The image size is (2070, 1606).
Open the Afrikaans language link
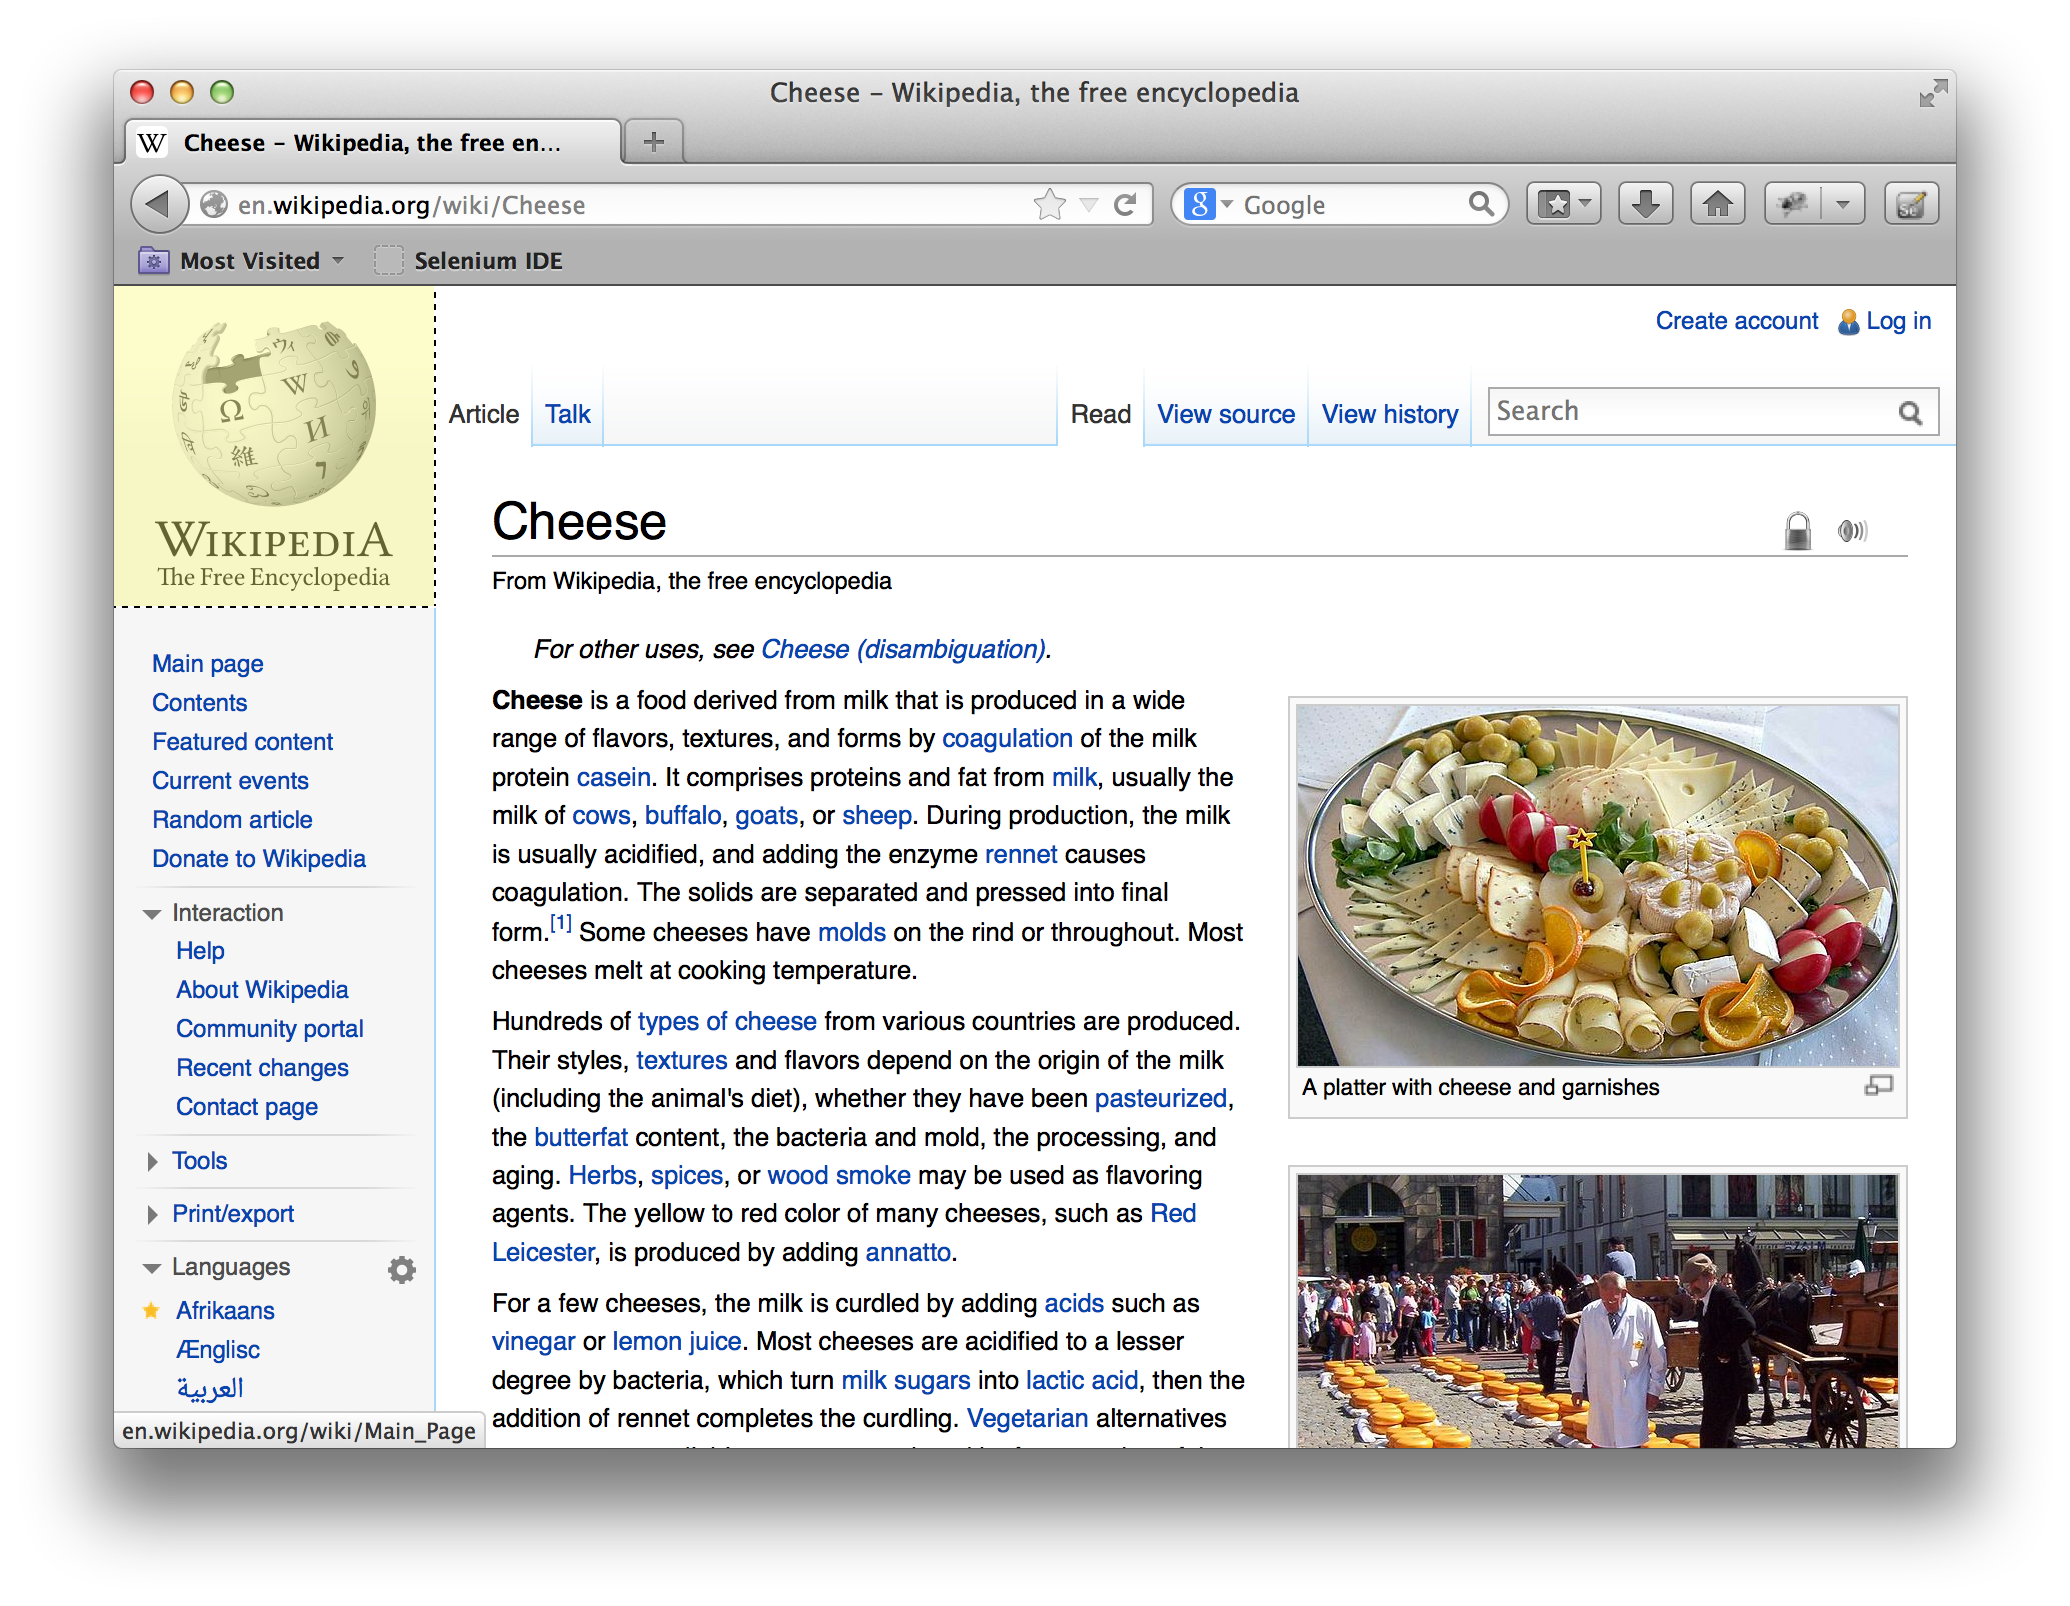(225, 1311)
